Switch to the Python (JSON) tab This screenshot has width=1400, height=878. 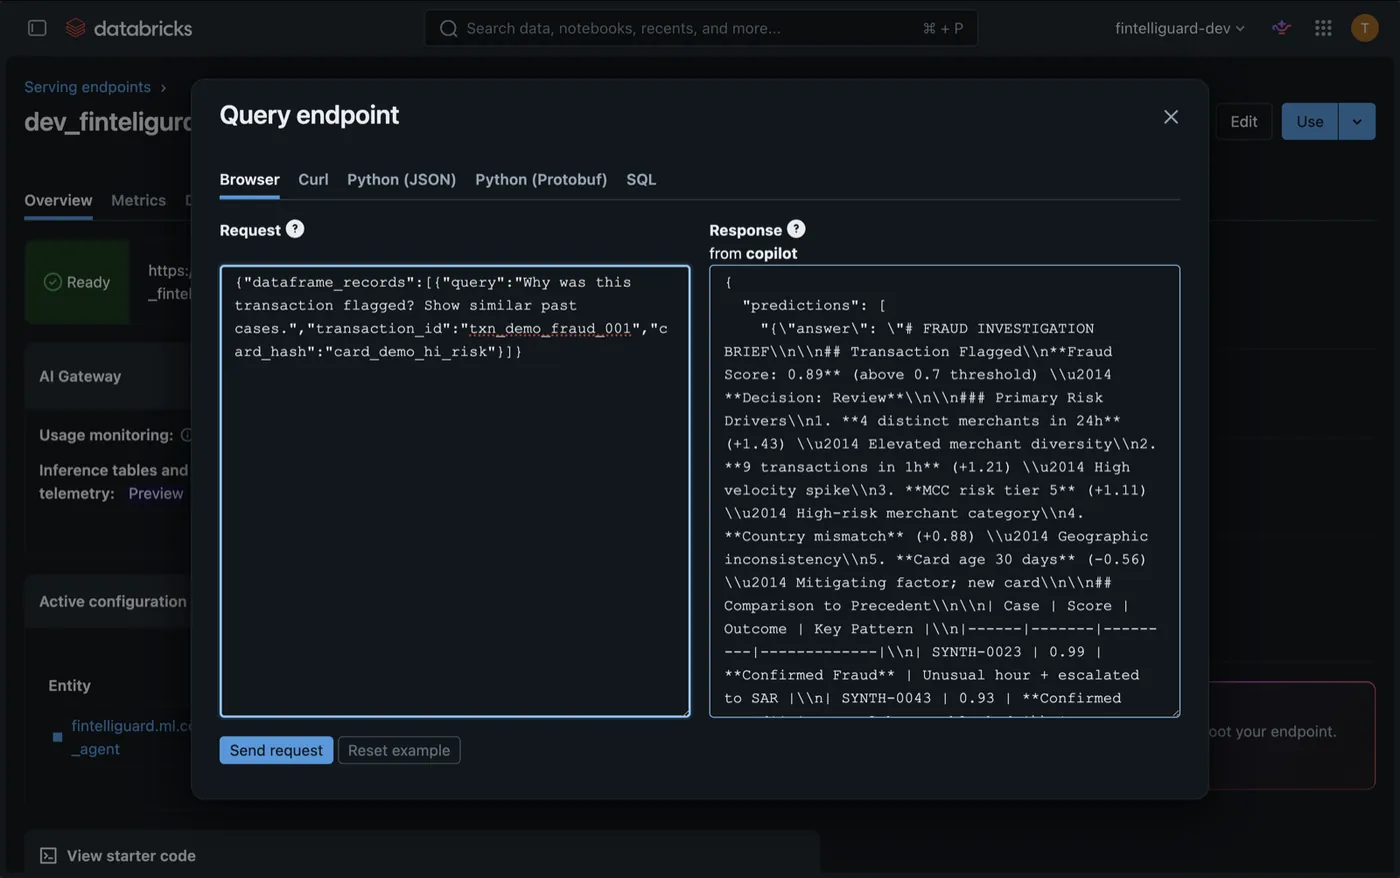pyautogui.click(x=401, y=180)
